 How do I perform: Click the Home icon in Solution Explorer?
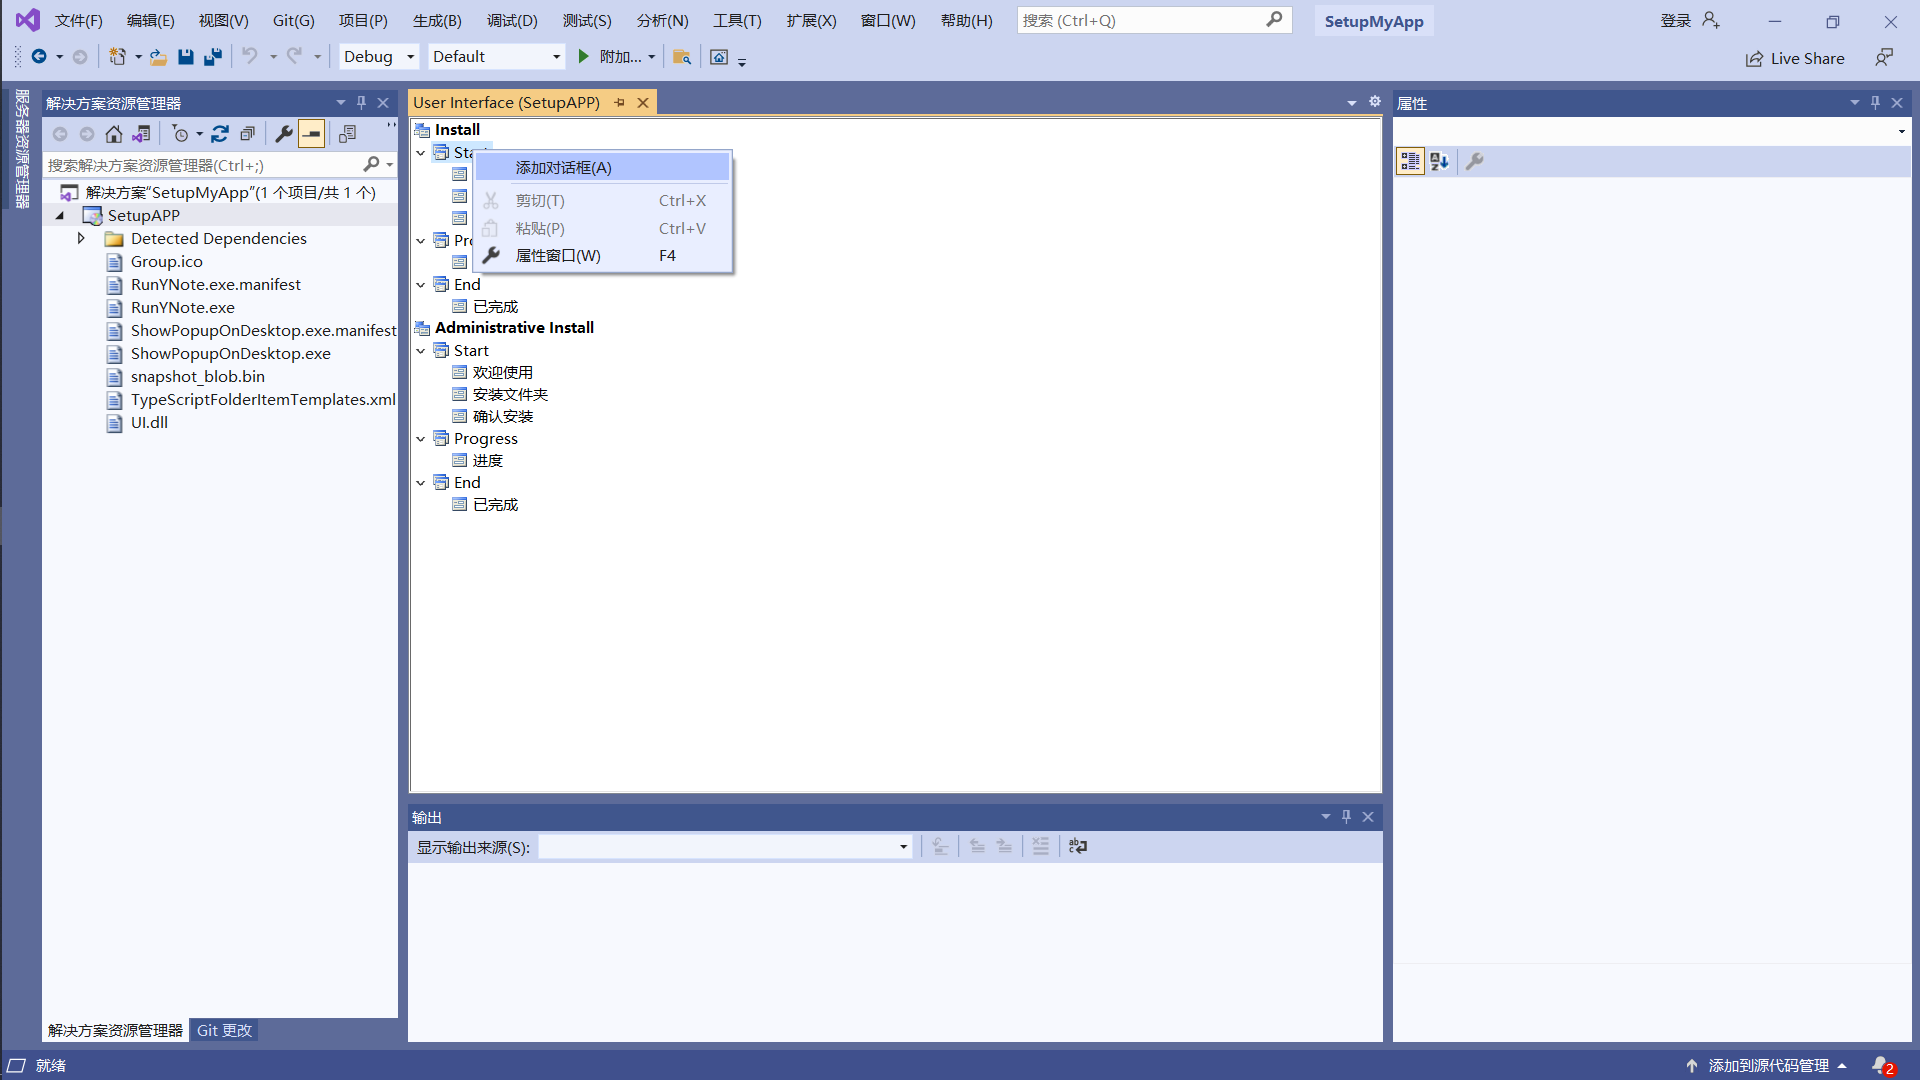tap(114, 134)
